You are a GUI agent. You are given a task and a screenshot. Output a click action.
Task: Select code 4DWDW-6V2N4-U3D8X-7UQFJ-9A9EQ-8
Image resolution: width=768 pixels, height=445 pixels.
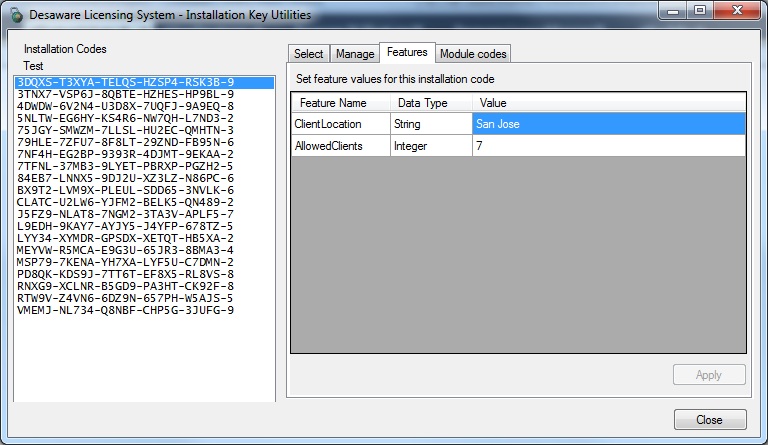(x=144, y=106)
